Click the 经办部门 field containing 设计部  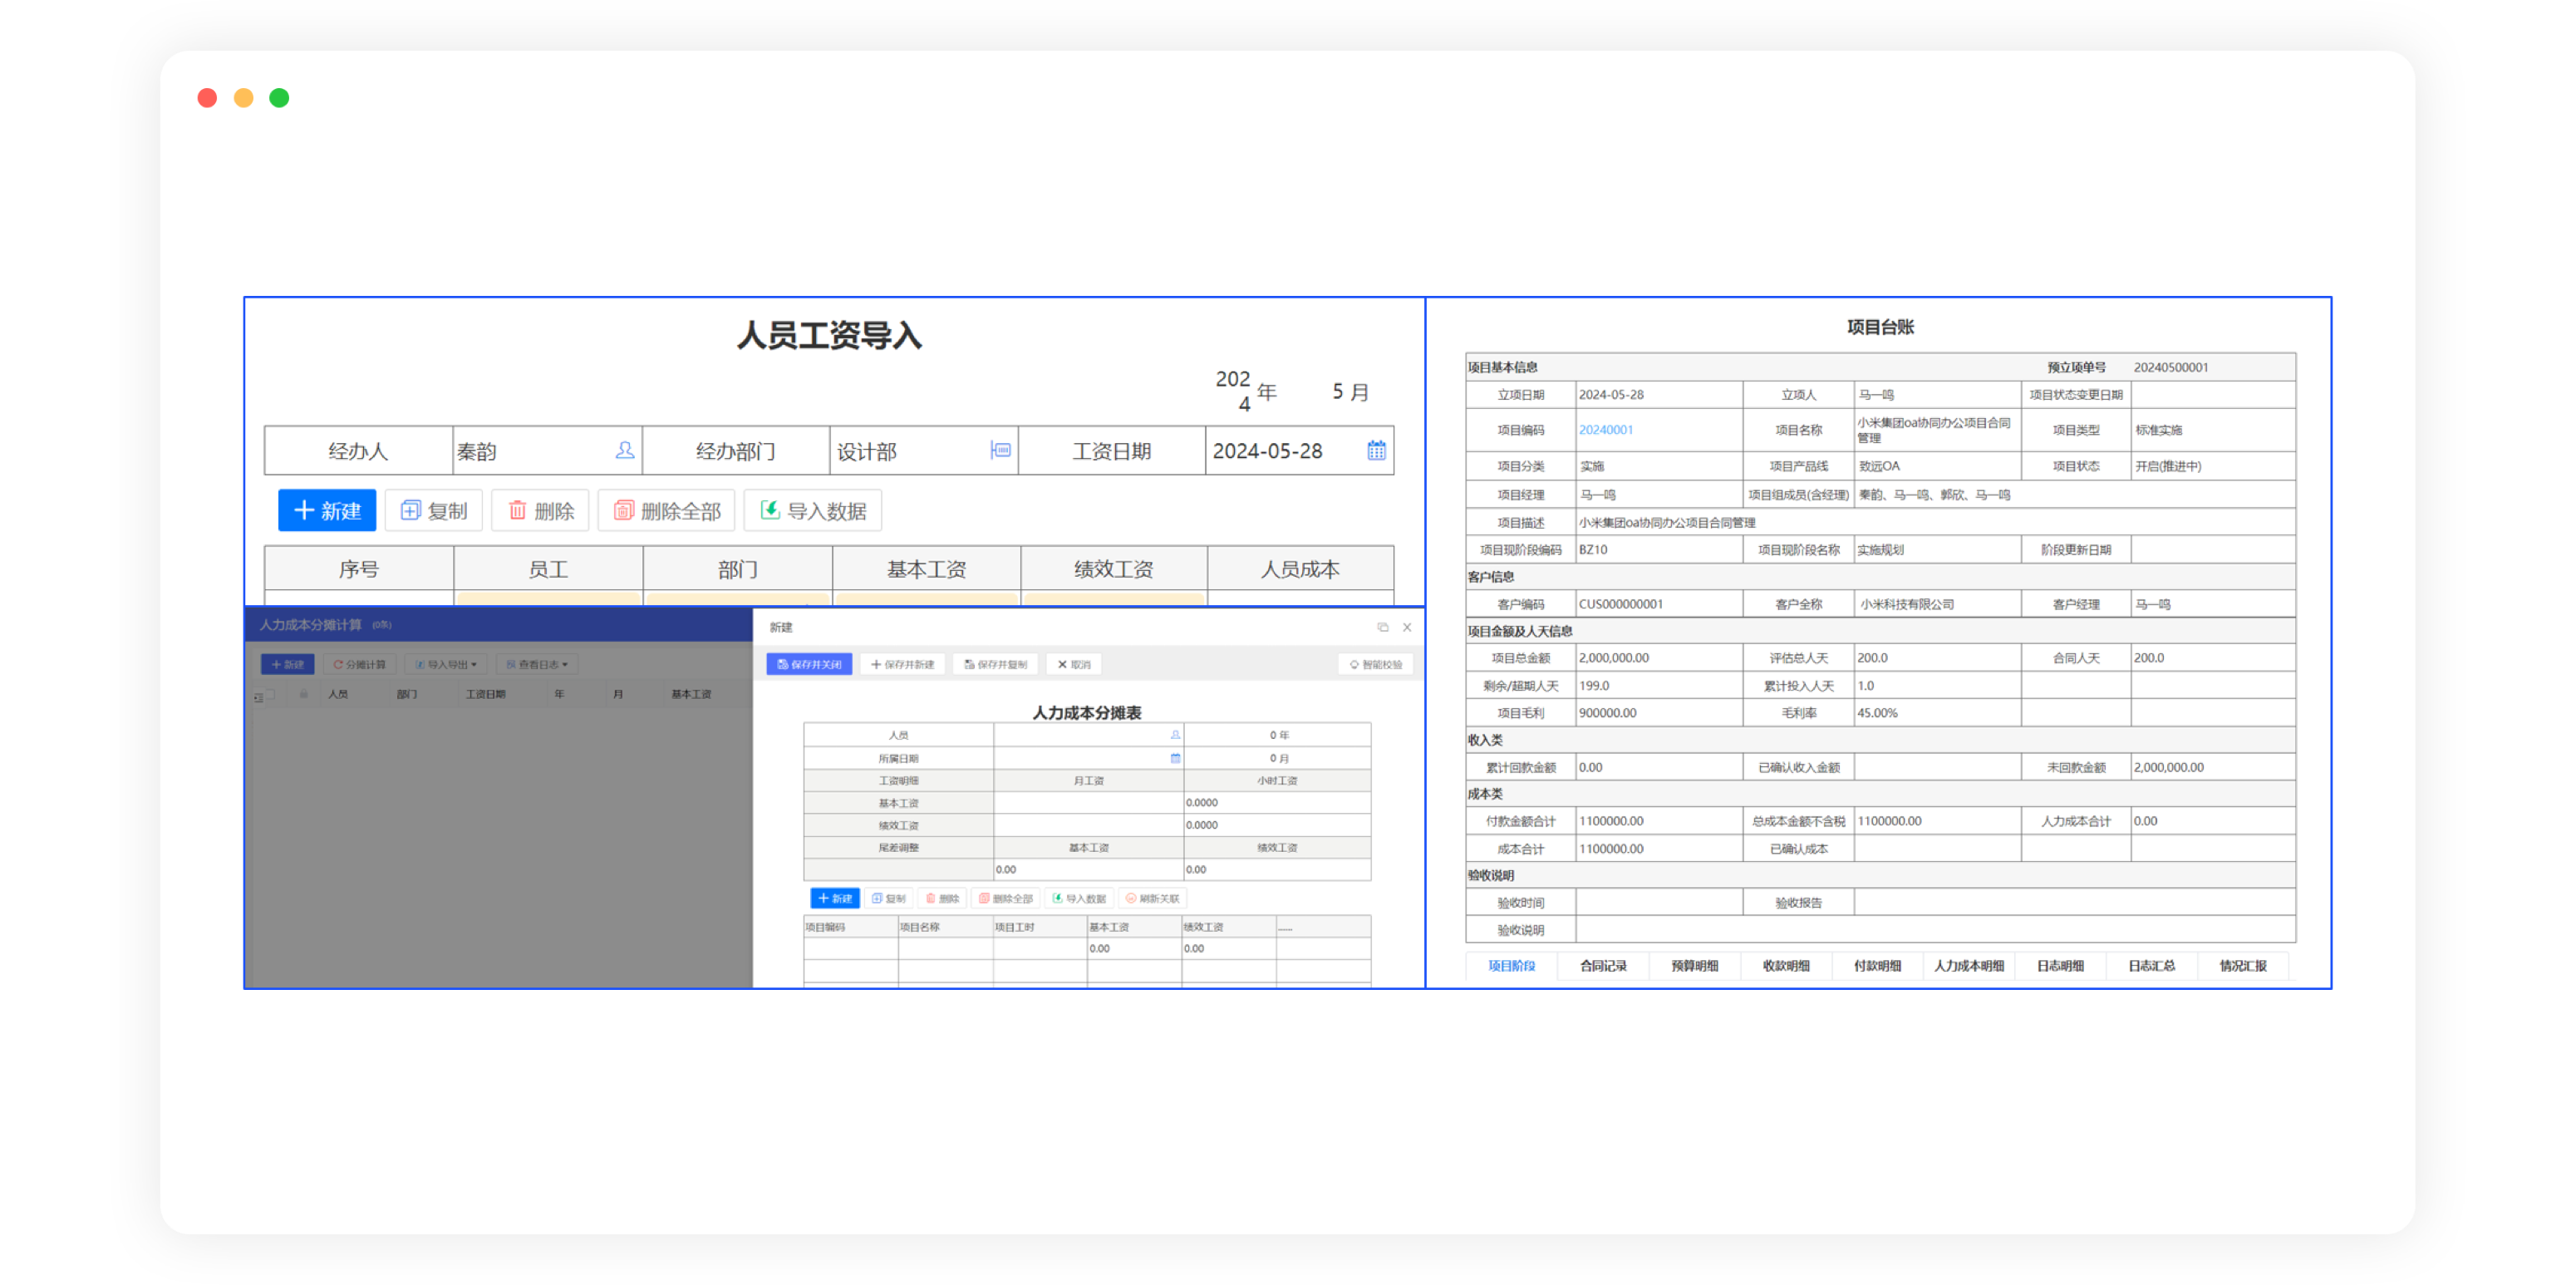tap(923, 451)
